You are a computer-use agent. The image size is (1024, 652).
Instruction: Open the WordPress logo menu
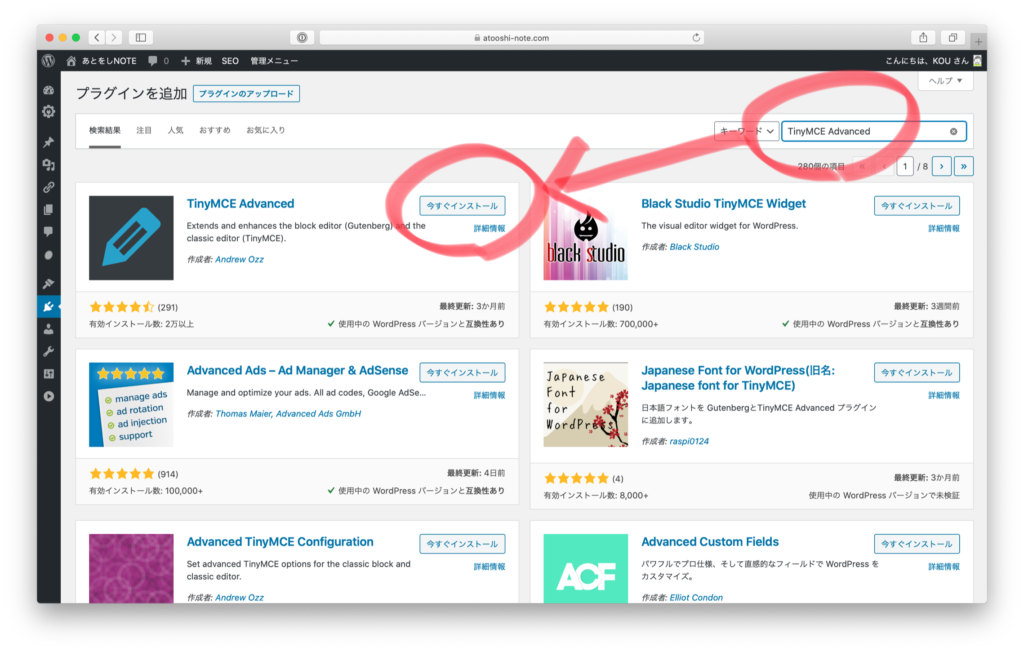[x=48, y=61]
